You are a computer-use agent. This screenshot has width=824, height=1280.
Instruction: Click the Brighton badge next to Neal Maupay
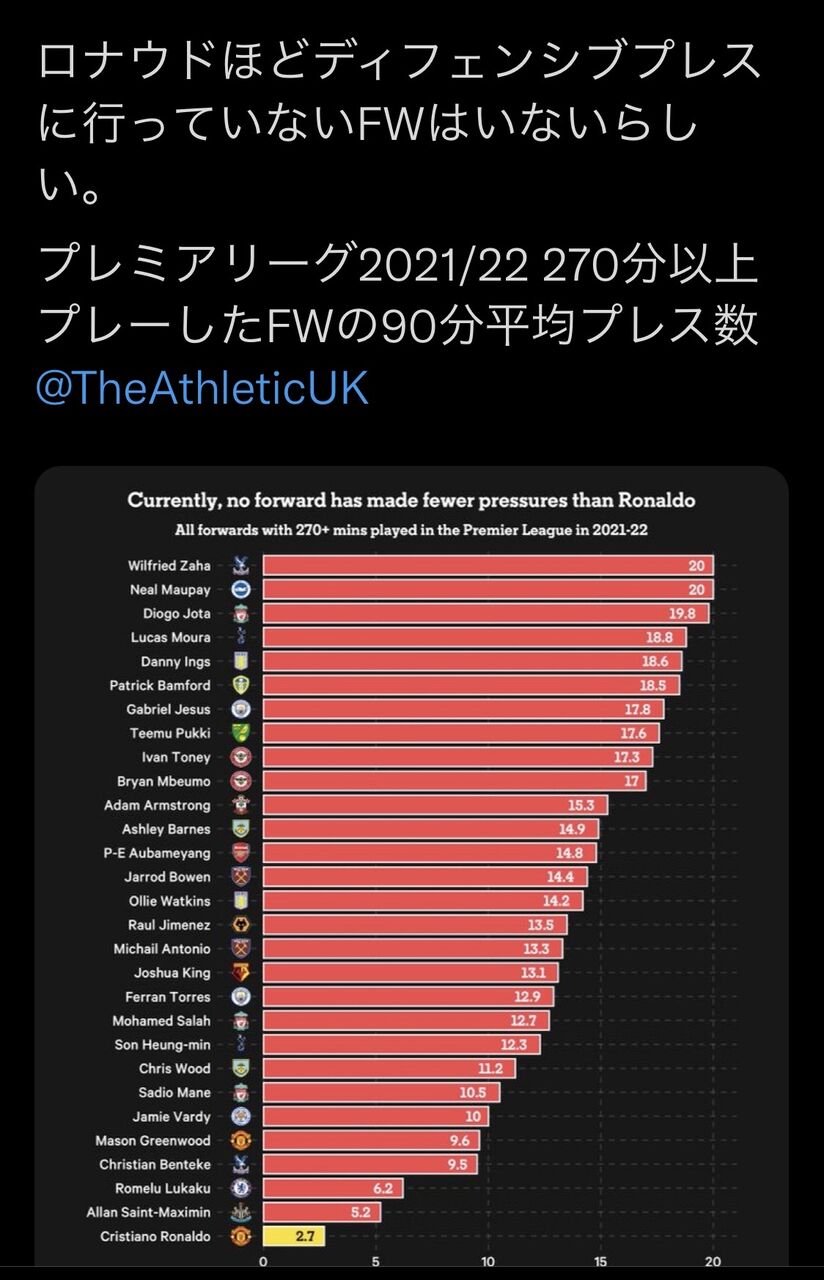(x=240, y=589)
